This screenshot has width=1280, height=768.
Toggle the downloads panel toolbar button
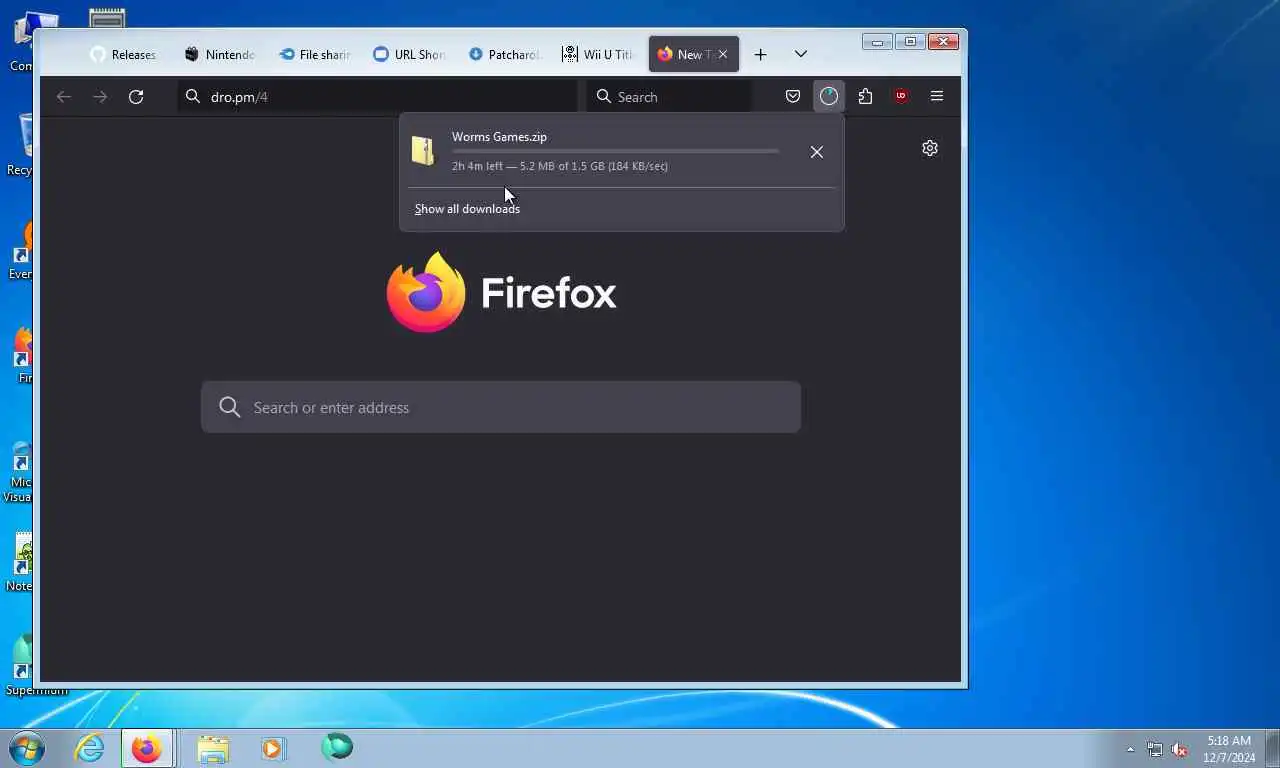coord(829,96)
